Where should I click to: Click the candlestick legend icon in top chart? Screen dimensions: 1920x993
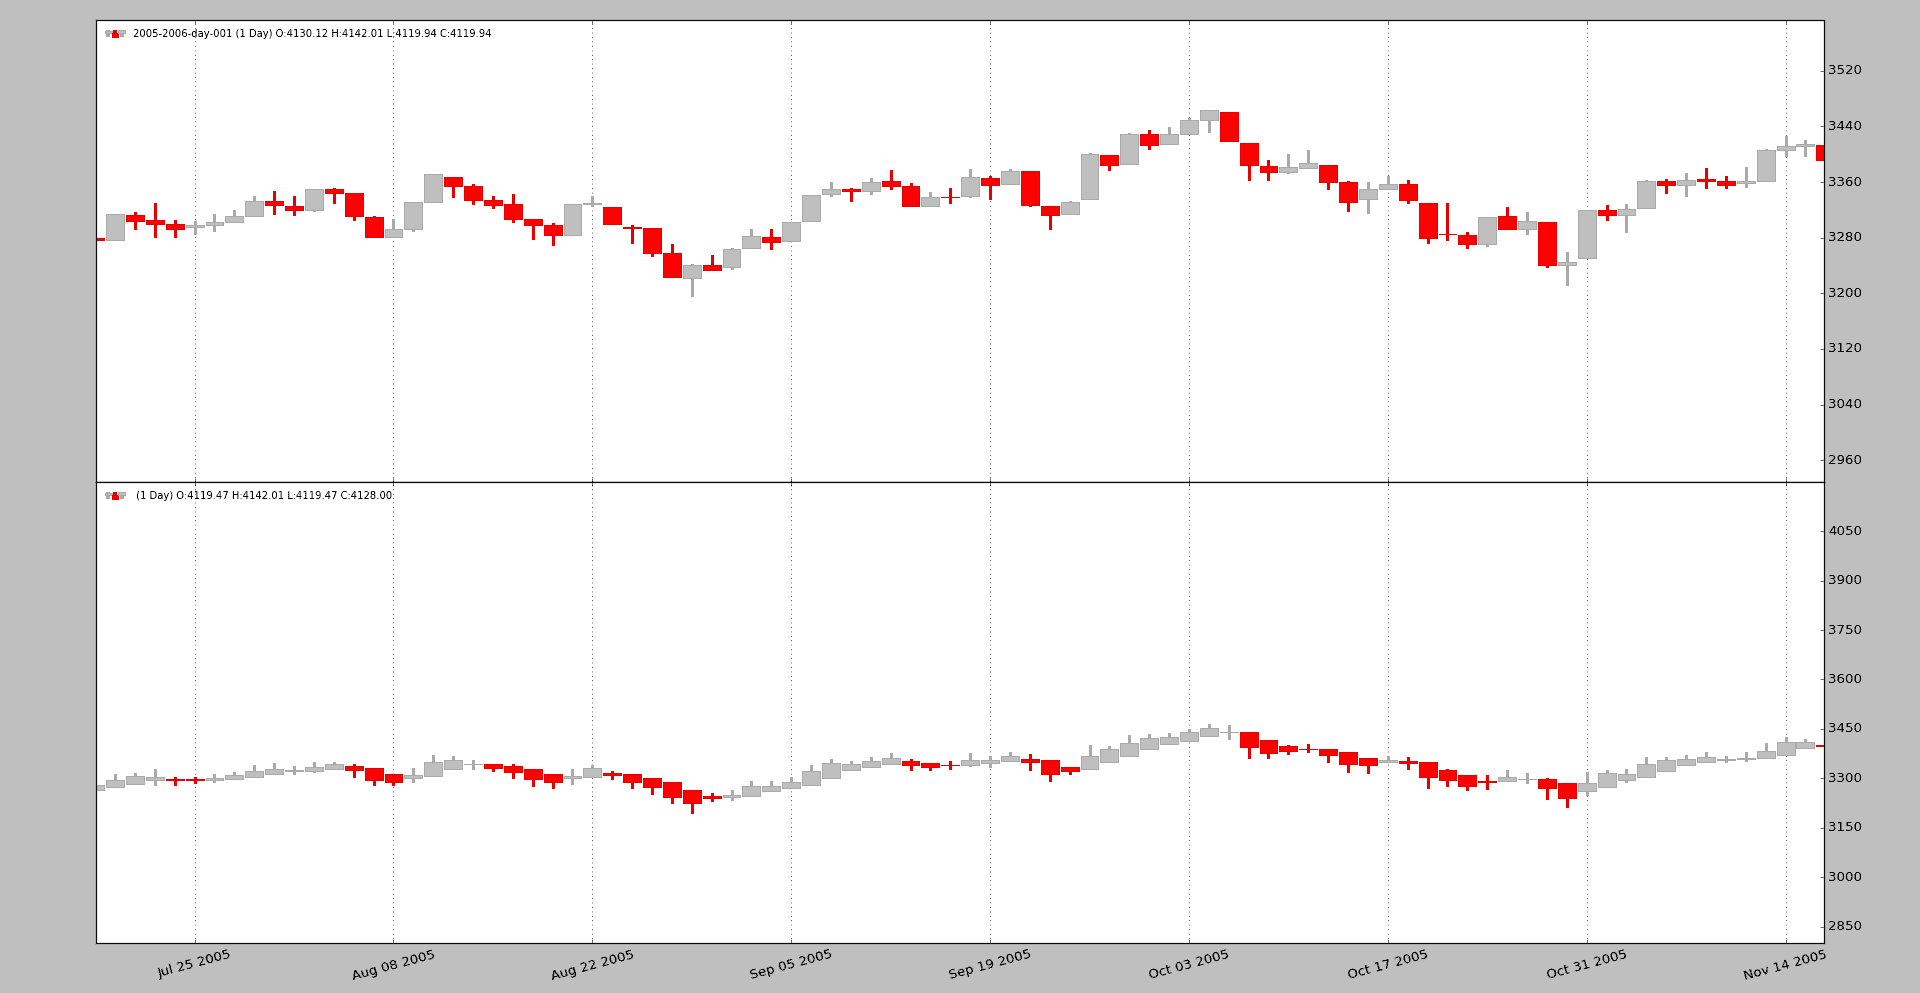[115, 34]
